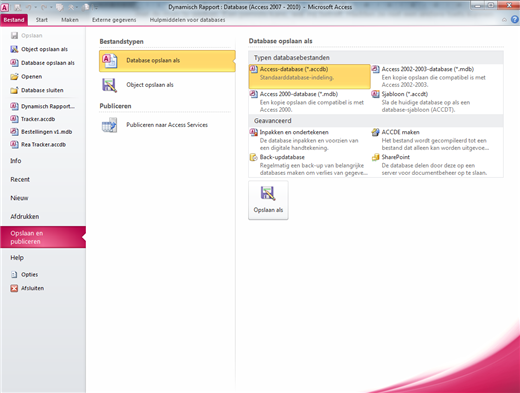Click Afsluiten label
Screen dimensions: 520x393
(x=32, y=288)
